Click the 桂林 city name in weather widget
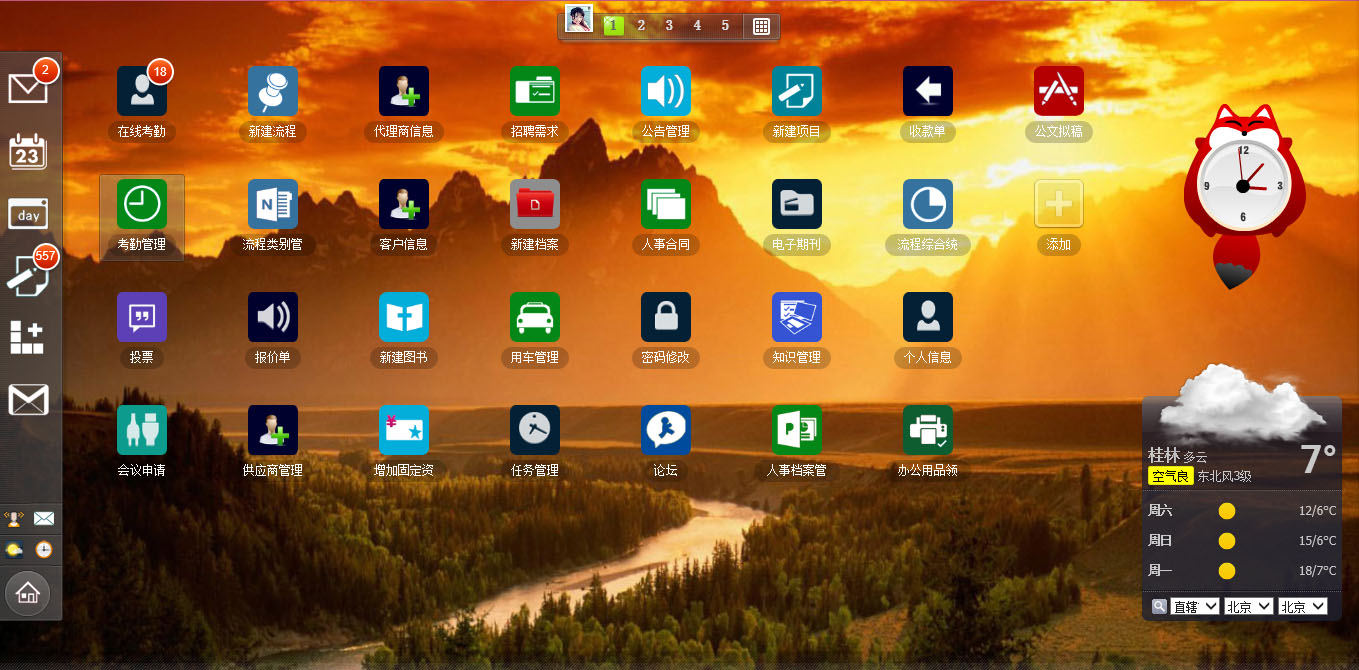The width and height of the screenshot is (1359, 670). point(1164,455)
